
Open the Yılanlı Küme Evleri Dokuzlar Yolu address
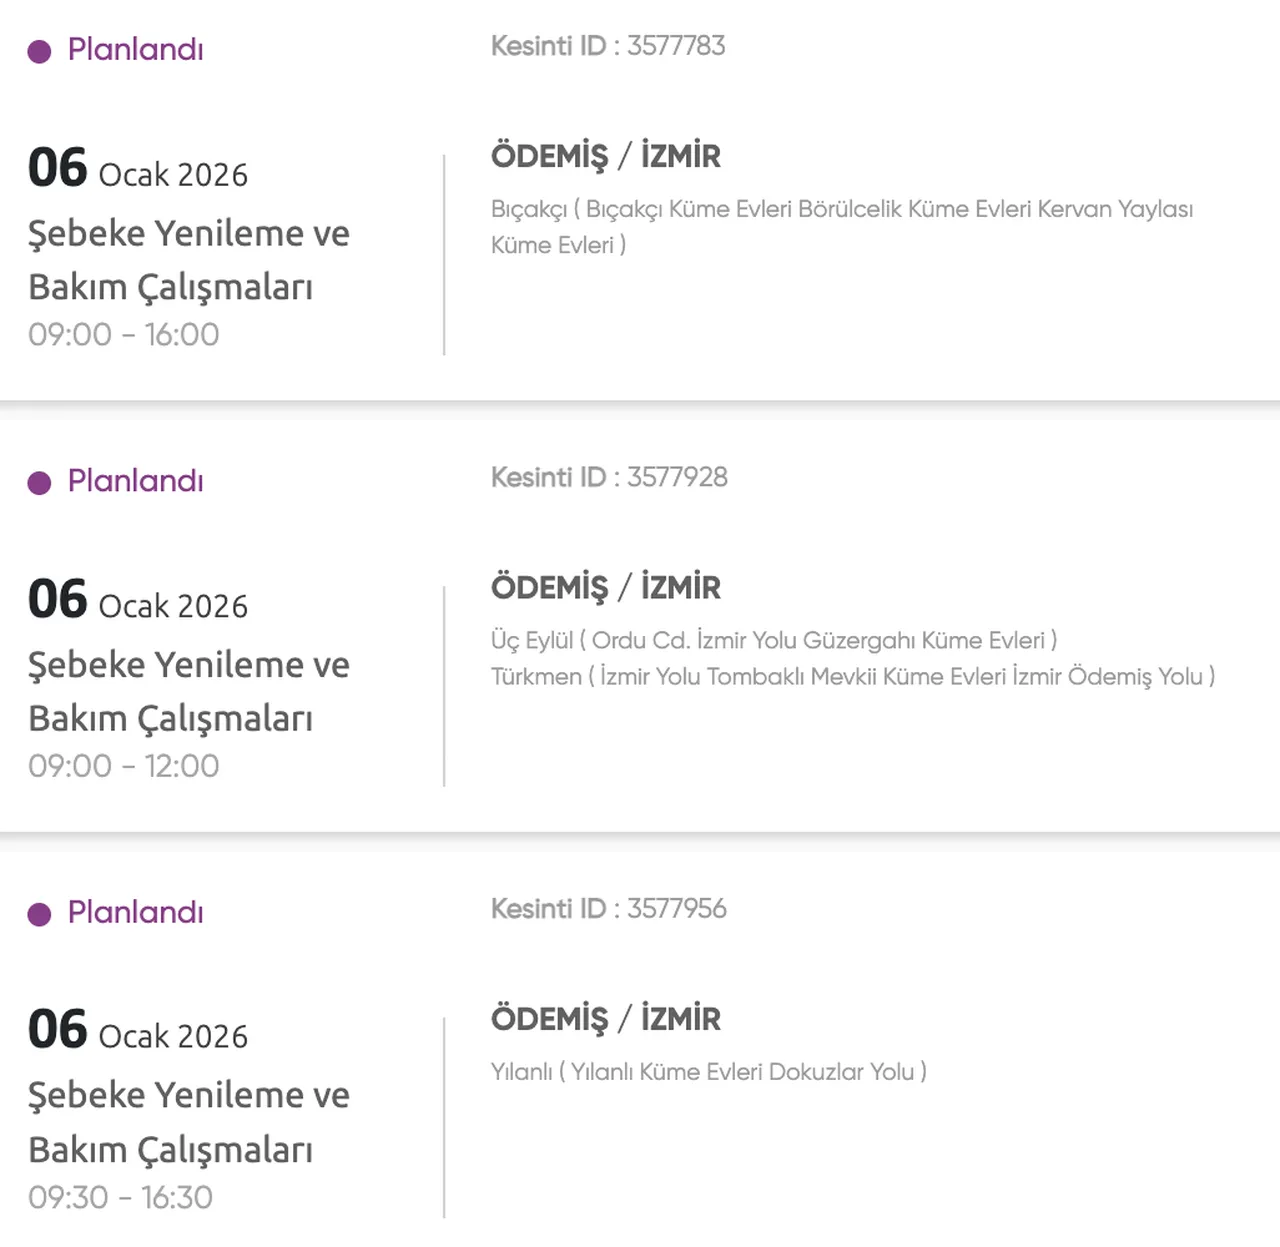[x=708, y=1072]
